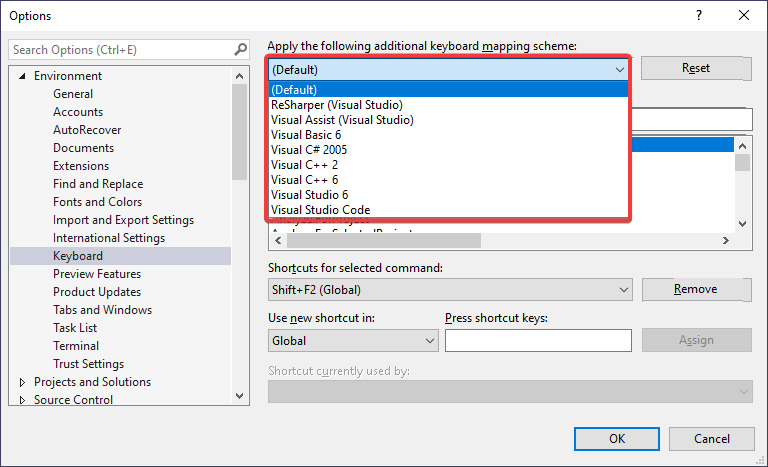The width and height of the screenshot is (768, 467).
Task: Go to Find and Replace options
Action: point(98,184)
